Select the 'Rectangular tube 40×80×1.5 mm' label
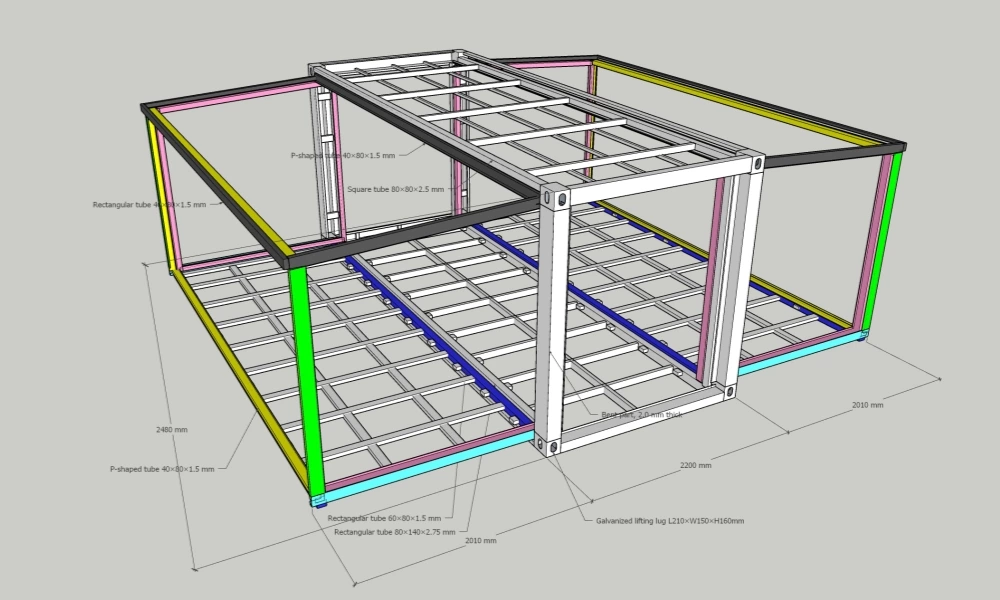Viewport: 1000px width, 600px height. (x=148, y=205)
